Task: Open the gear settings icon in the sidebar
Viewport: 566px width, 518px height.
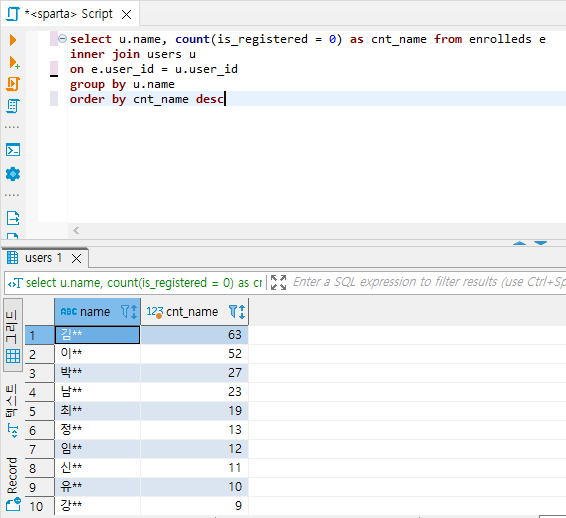Action: point(13,174)
